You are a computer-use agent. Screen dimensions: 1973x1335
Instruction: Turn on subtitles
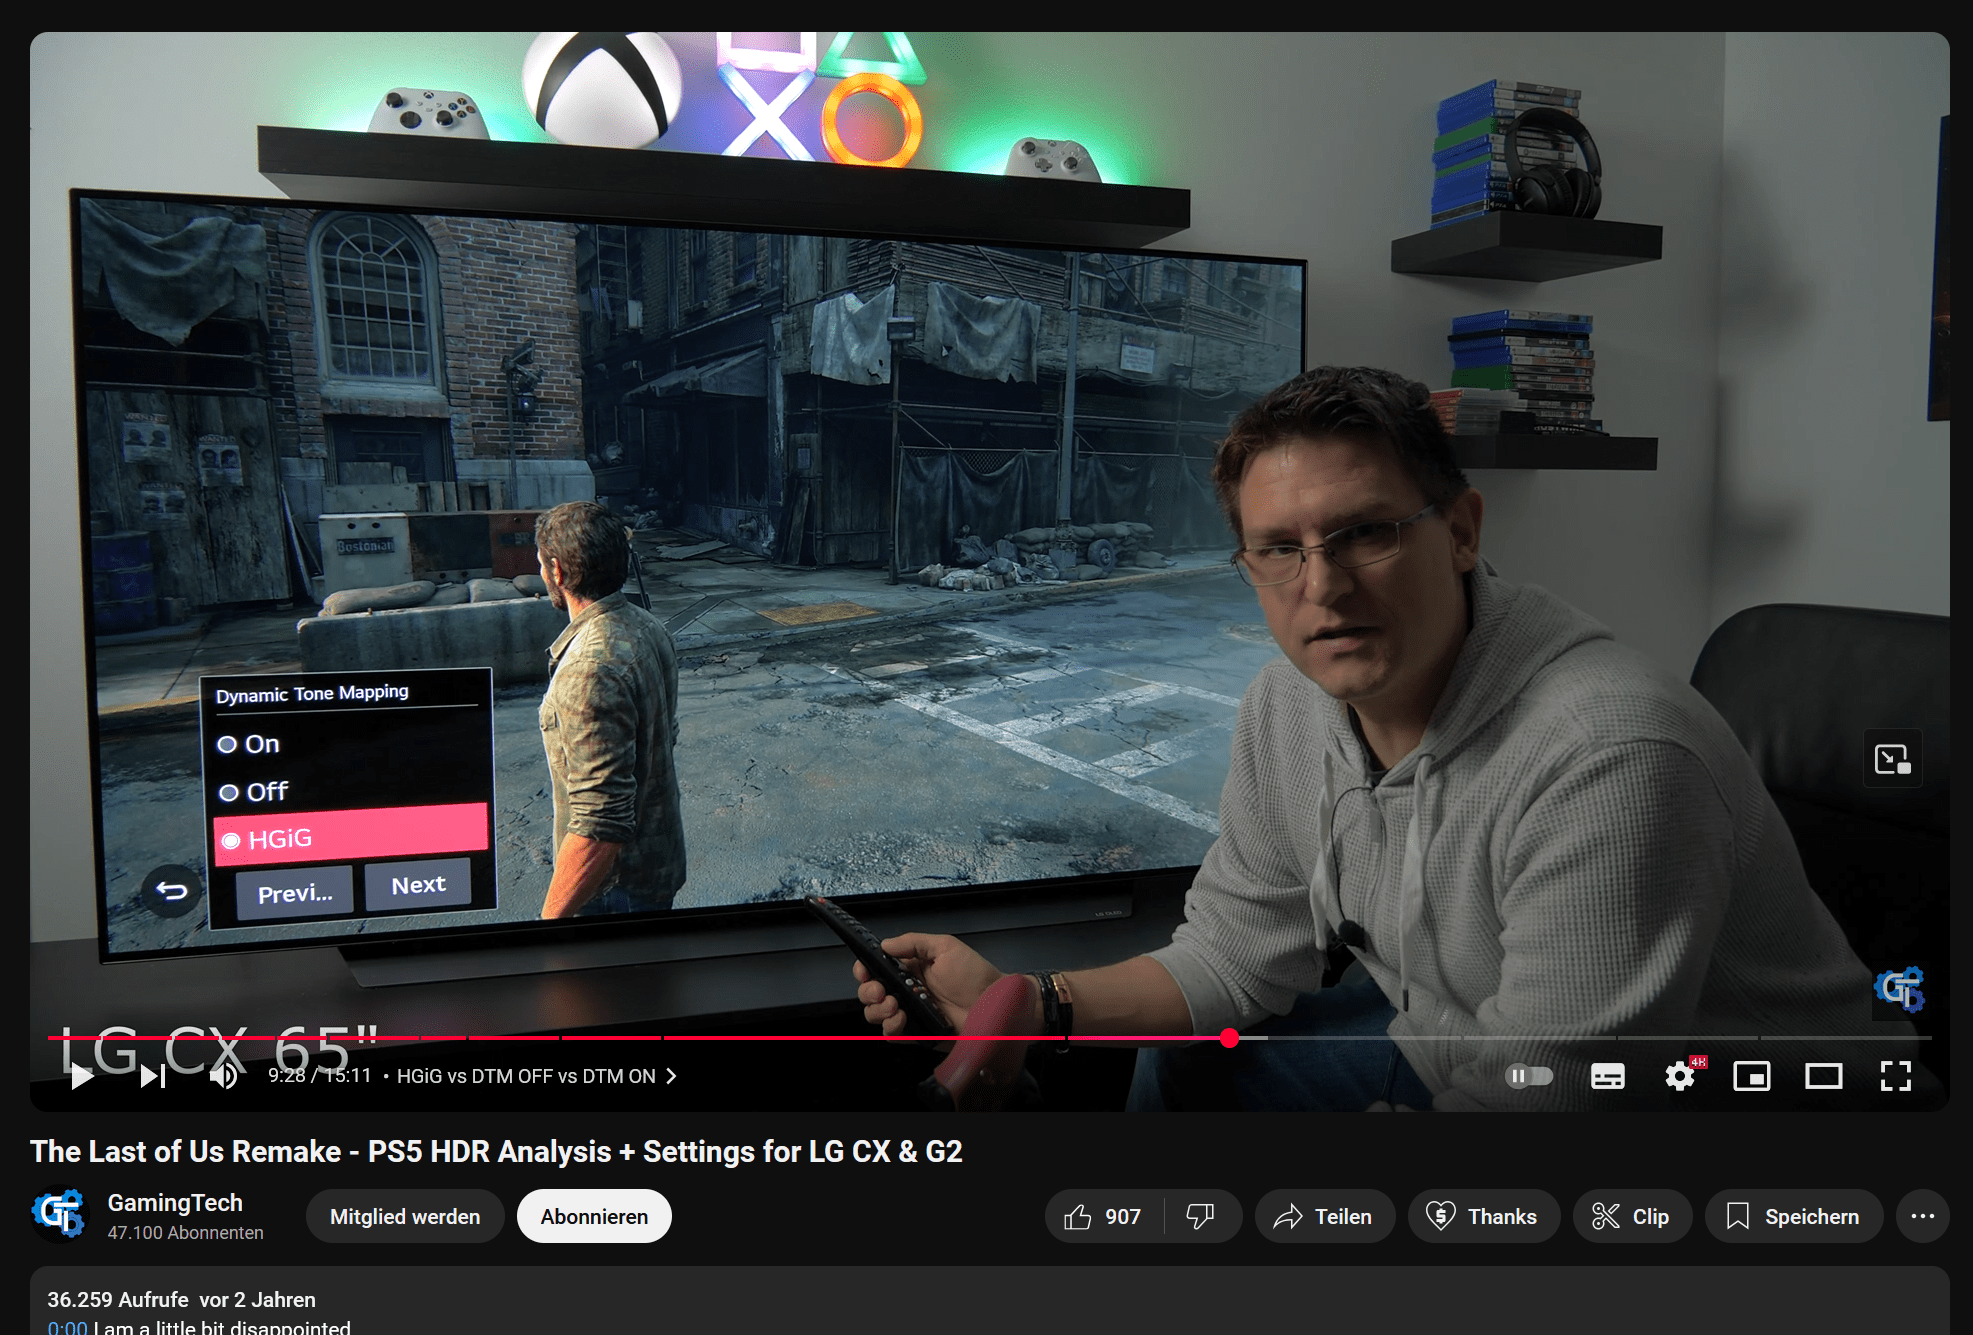pos(1607,1076)
